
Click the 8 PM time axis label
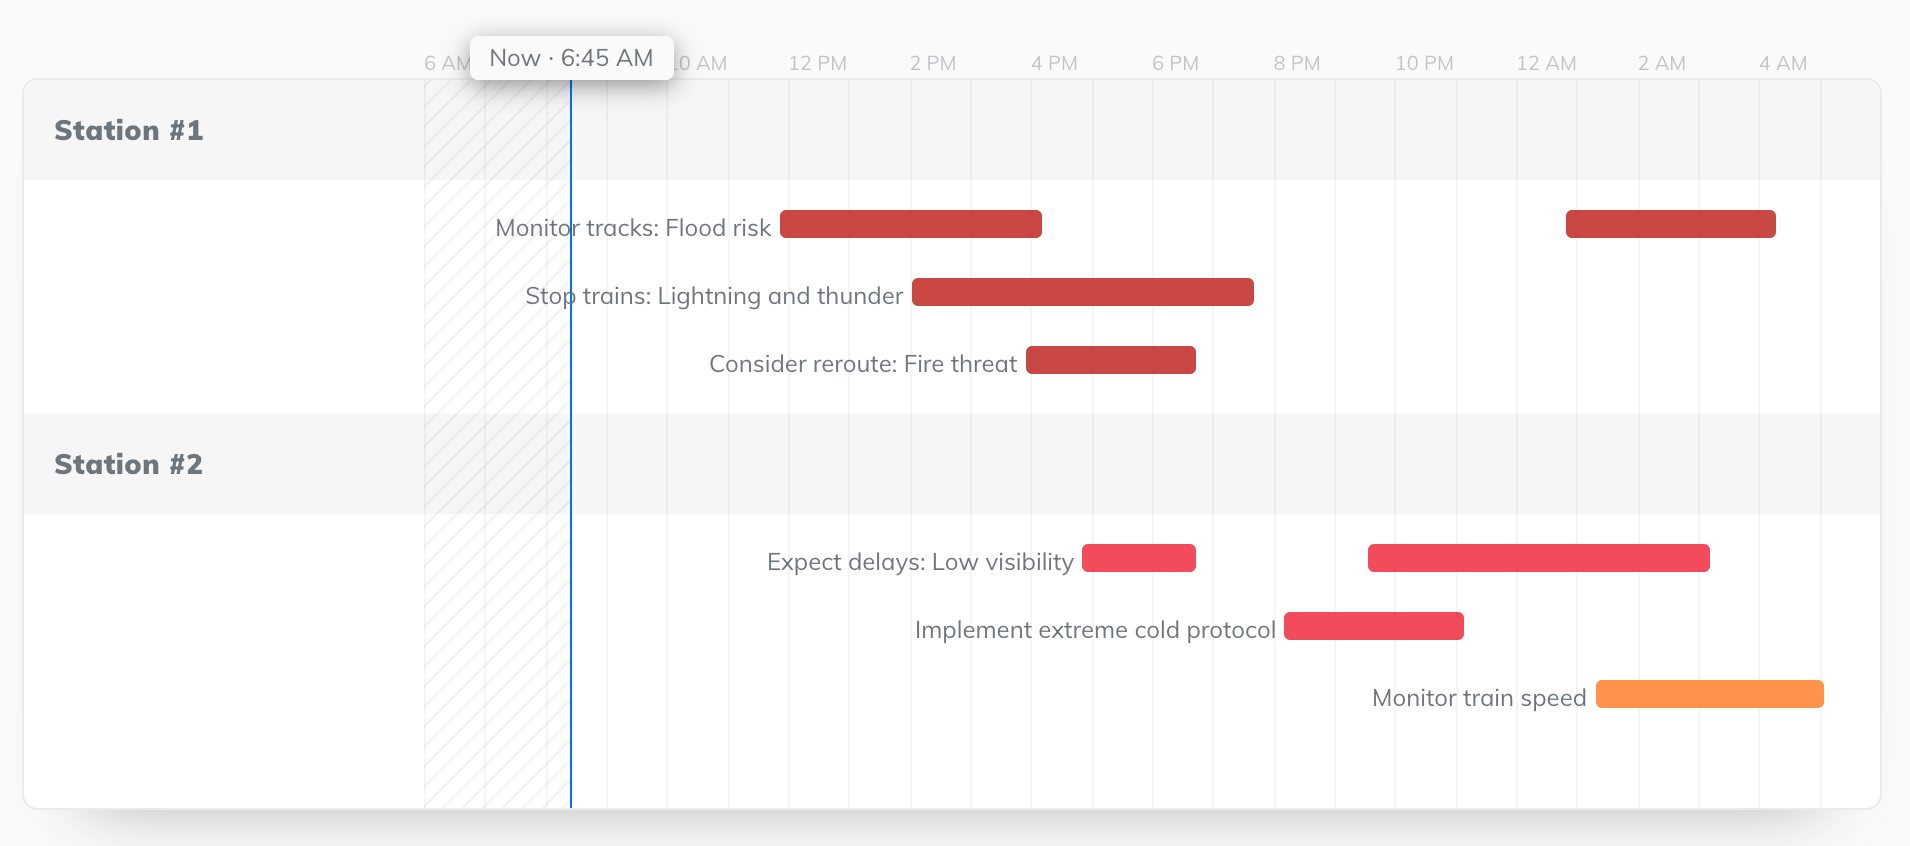(1296, 63)
